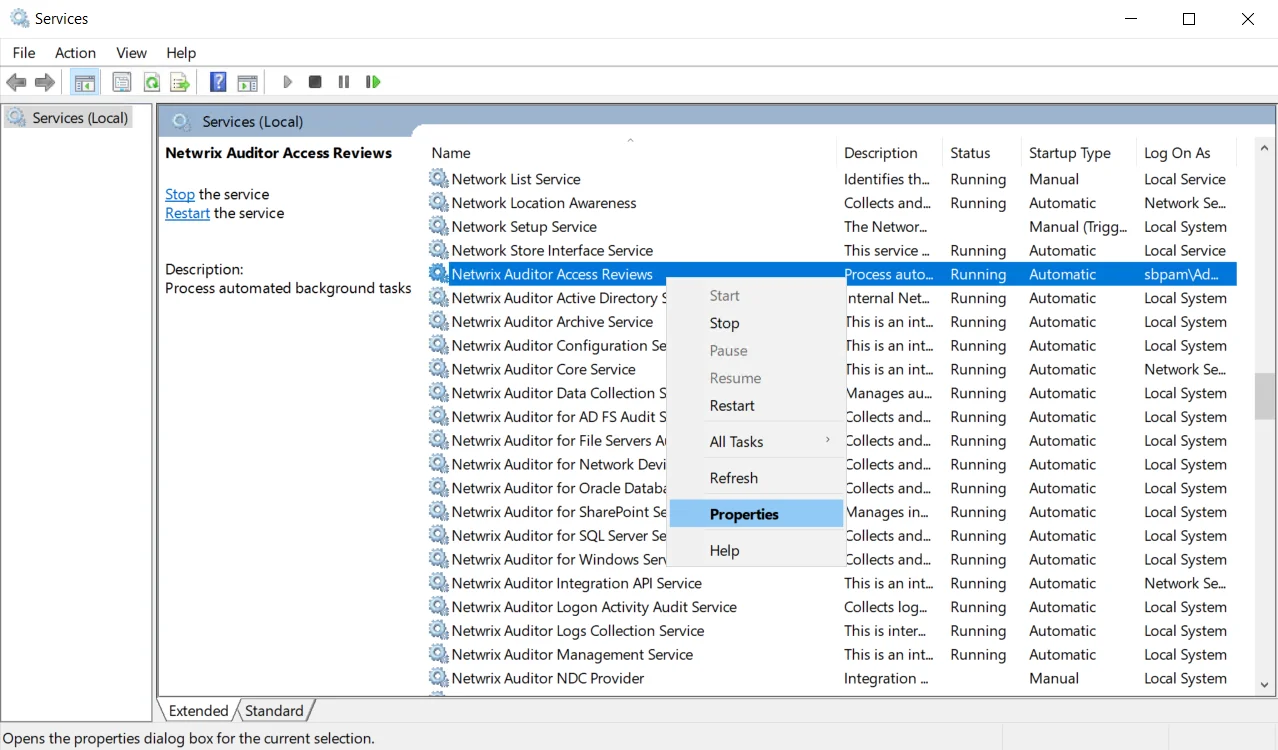
Task: Select the Netwrix Auditor Access Reviews row
Action: [832, 274]
